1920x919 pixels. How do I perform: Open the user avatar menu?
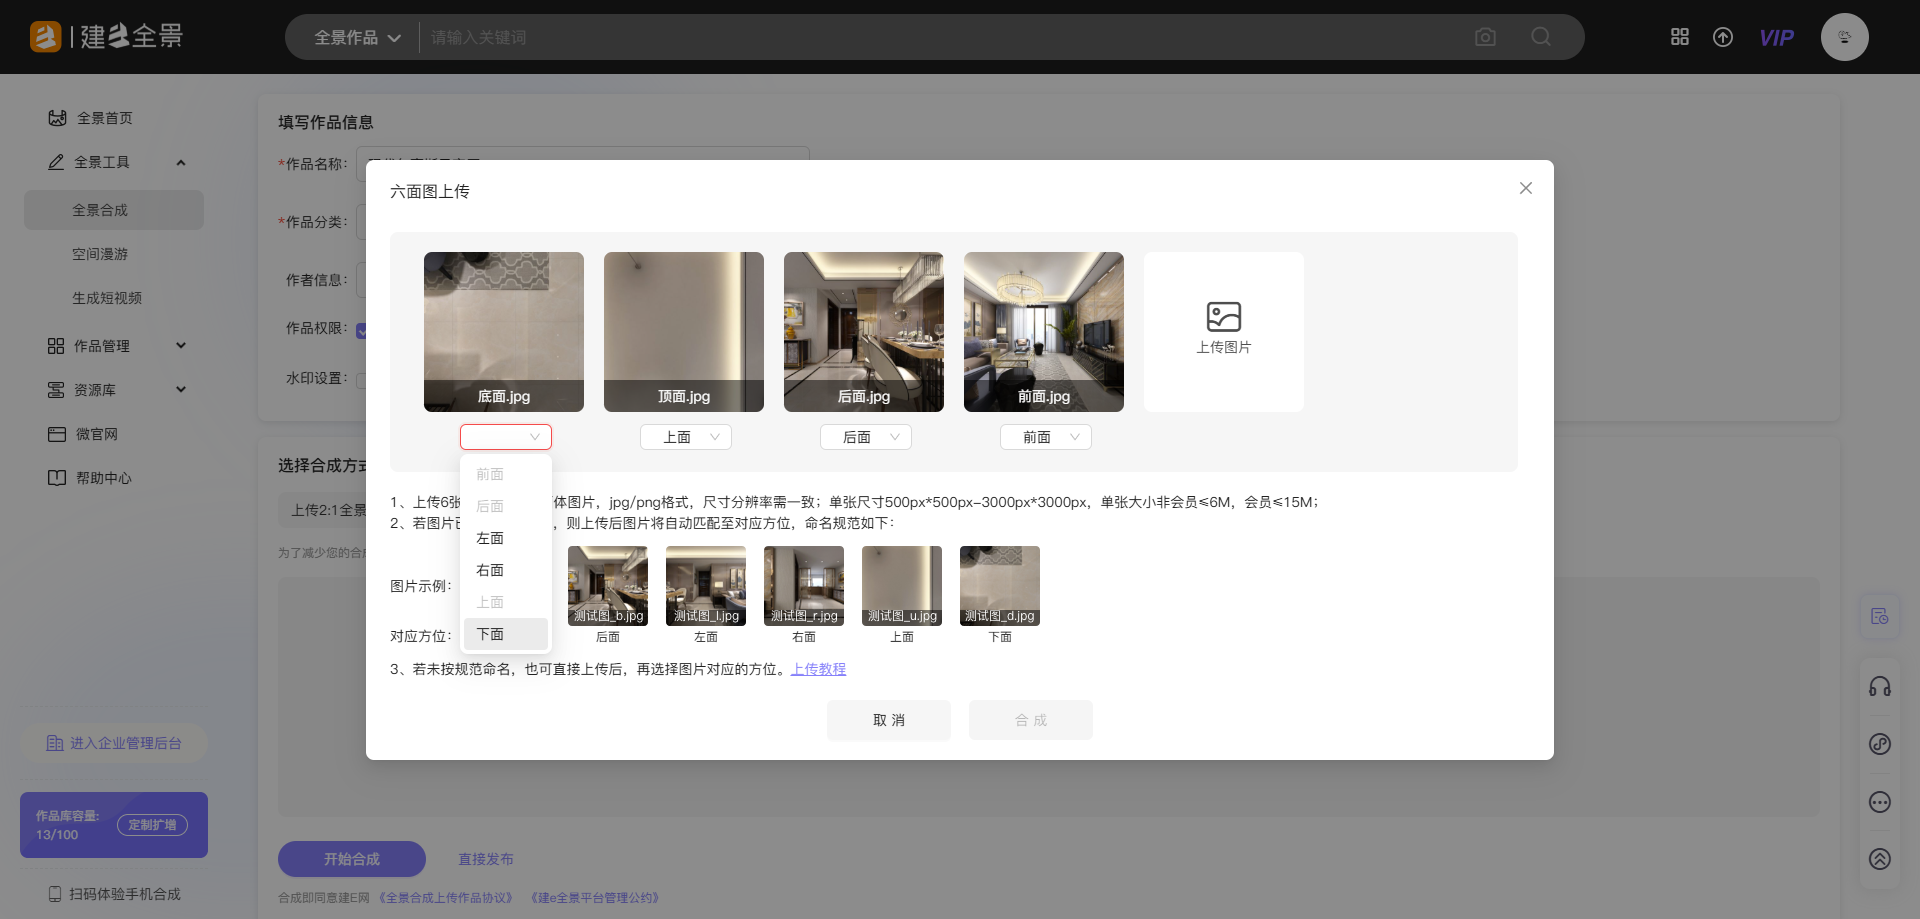tap(1844, 37)
